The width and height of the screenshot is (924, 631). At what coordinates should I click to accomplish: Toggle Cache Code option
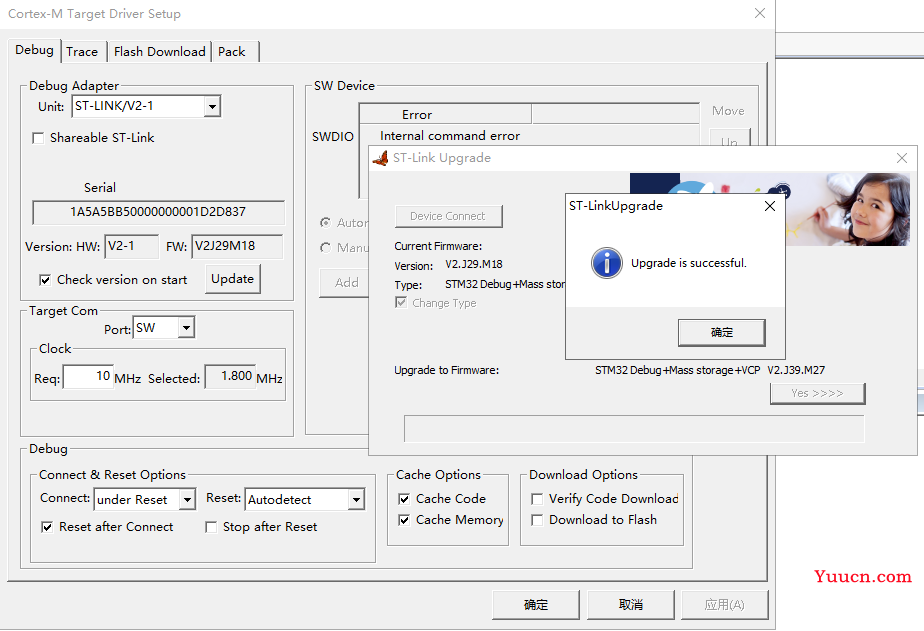point(404,499)
